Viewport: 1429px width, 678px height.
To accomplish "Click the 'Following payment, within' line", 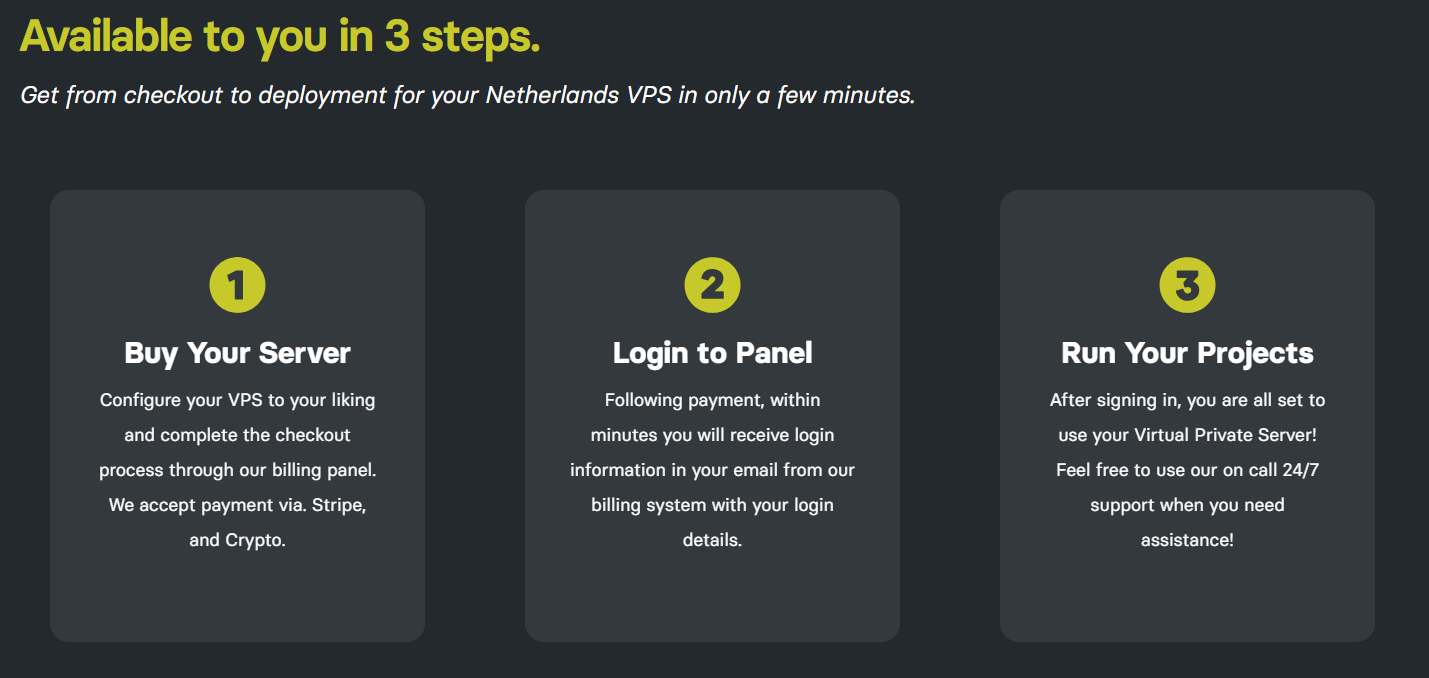I will [712, 400].
